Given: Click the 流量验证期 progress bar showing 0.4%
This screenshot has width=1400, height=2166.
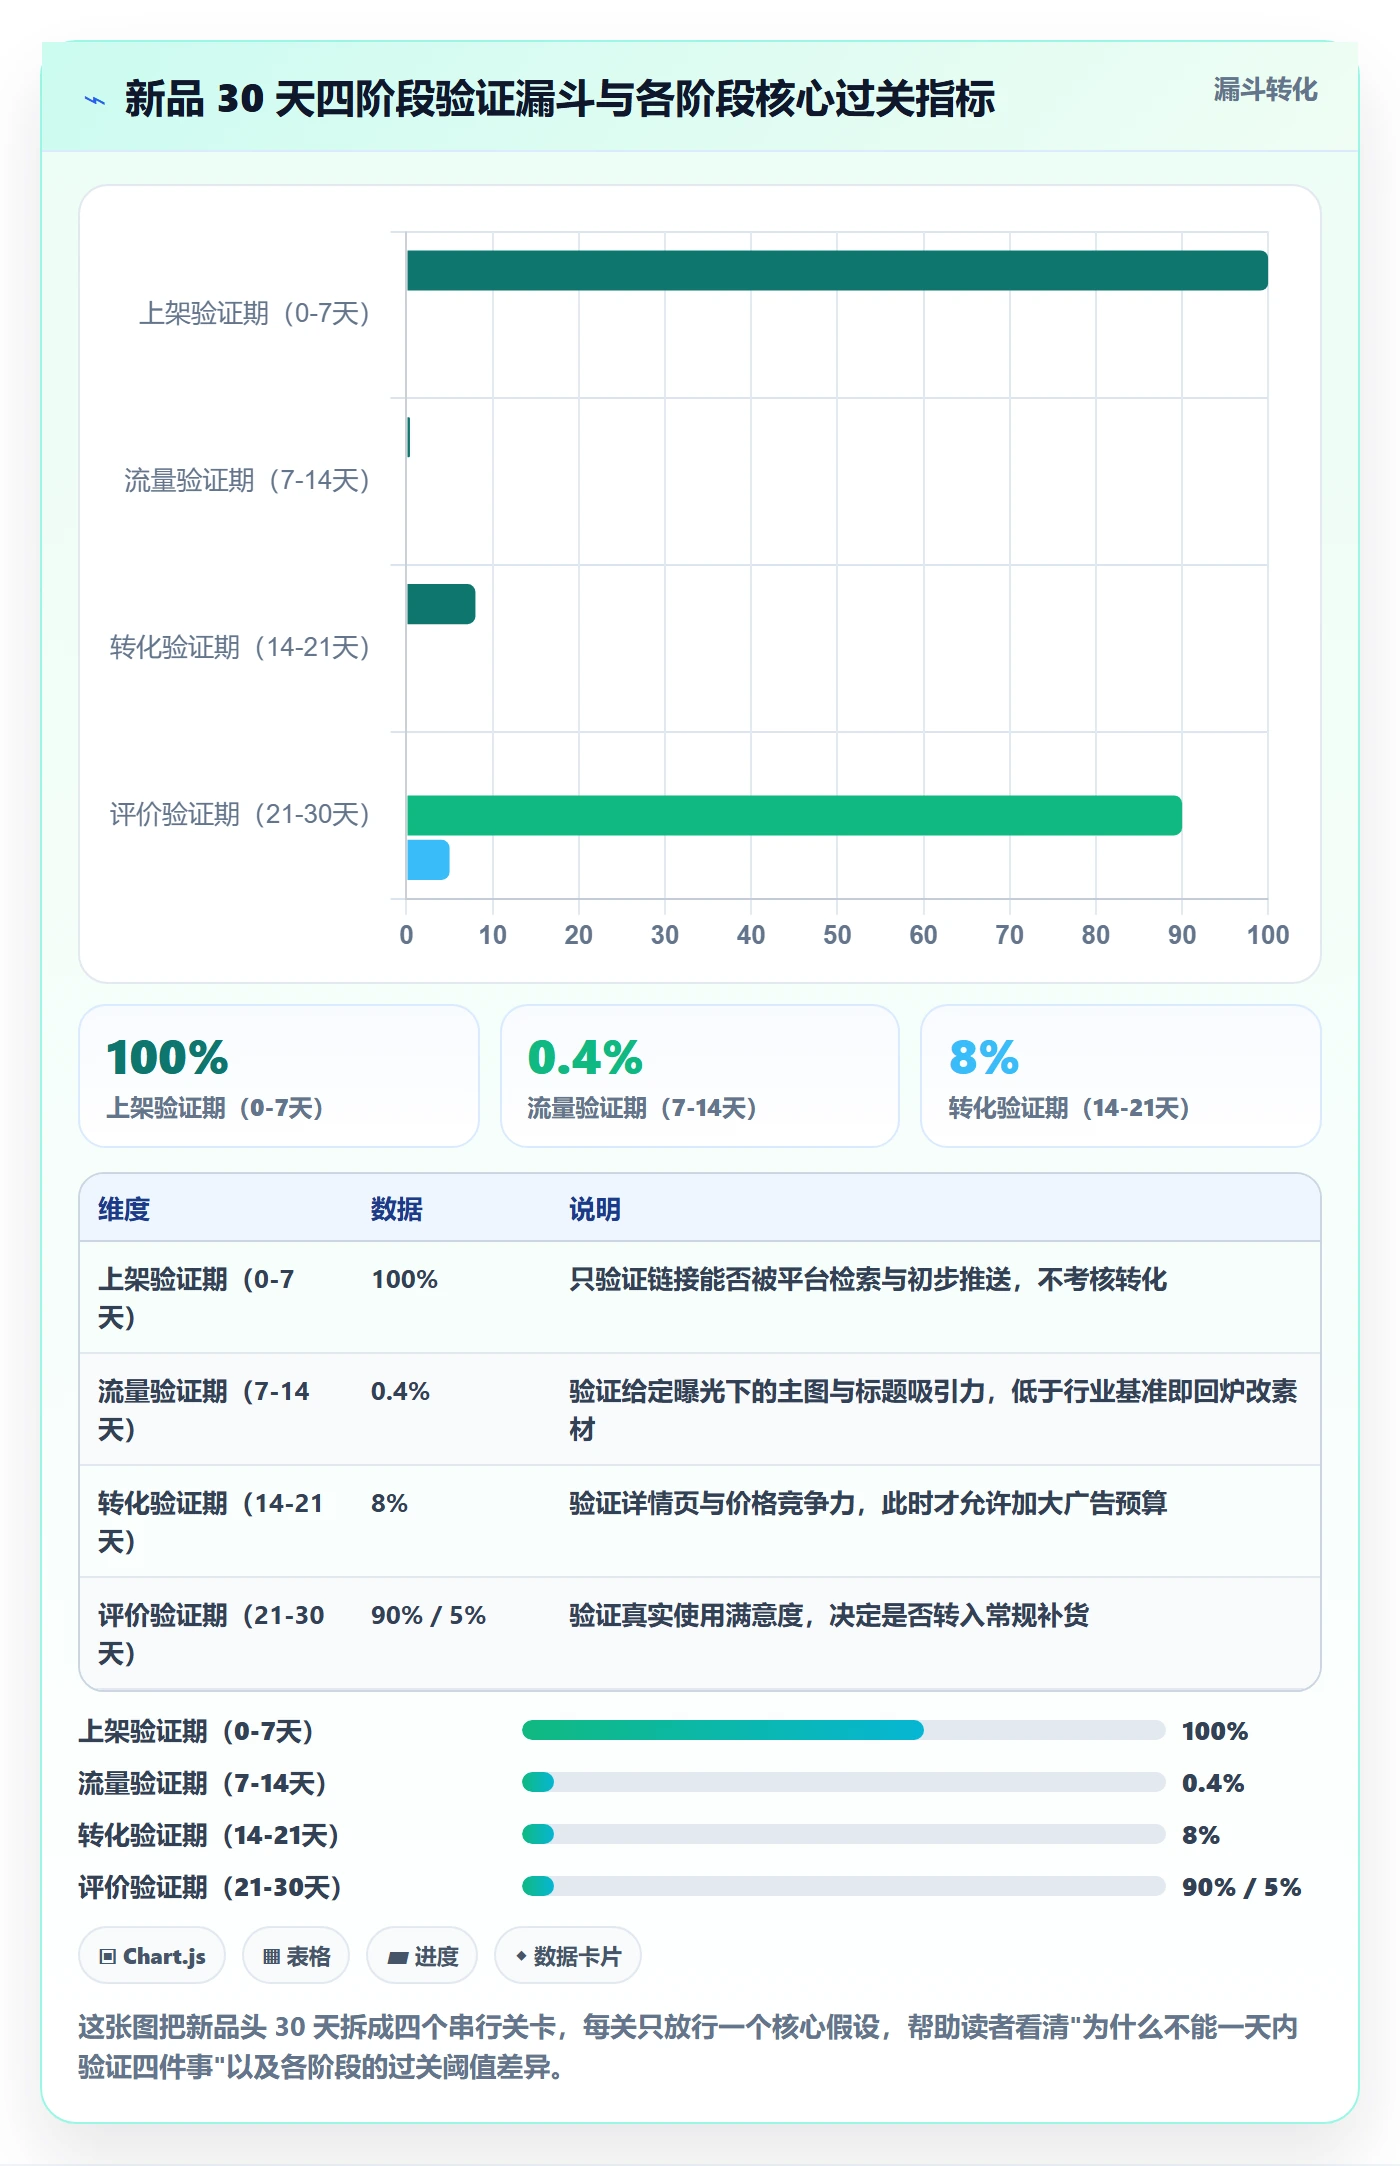Looking at the screenshot, I should pos(843,1782).
